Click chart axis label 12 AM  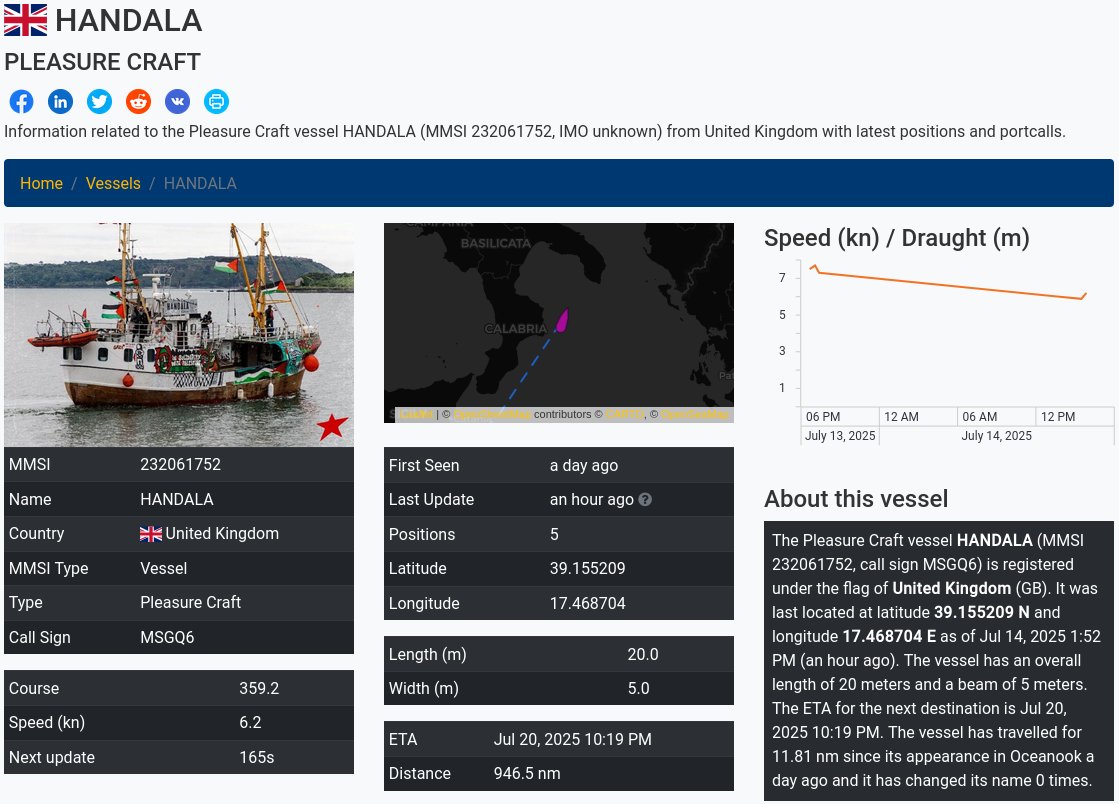tap(901, 417)
